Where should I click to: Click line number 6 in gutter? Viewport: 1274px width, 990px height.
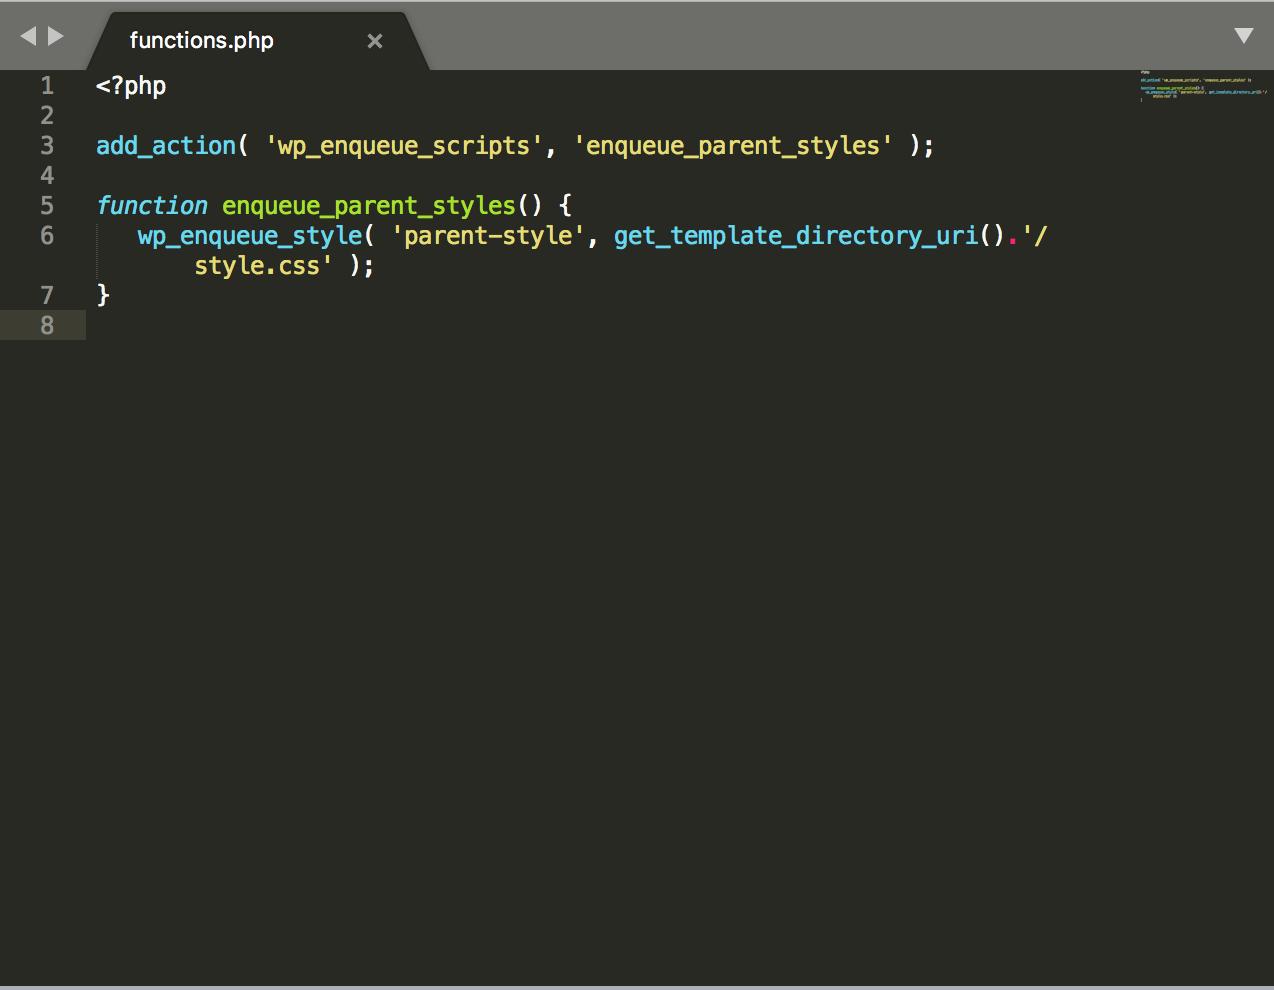pyautogui.click(x=47, y=236)
